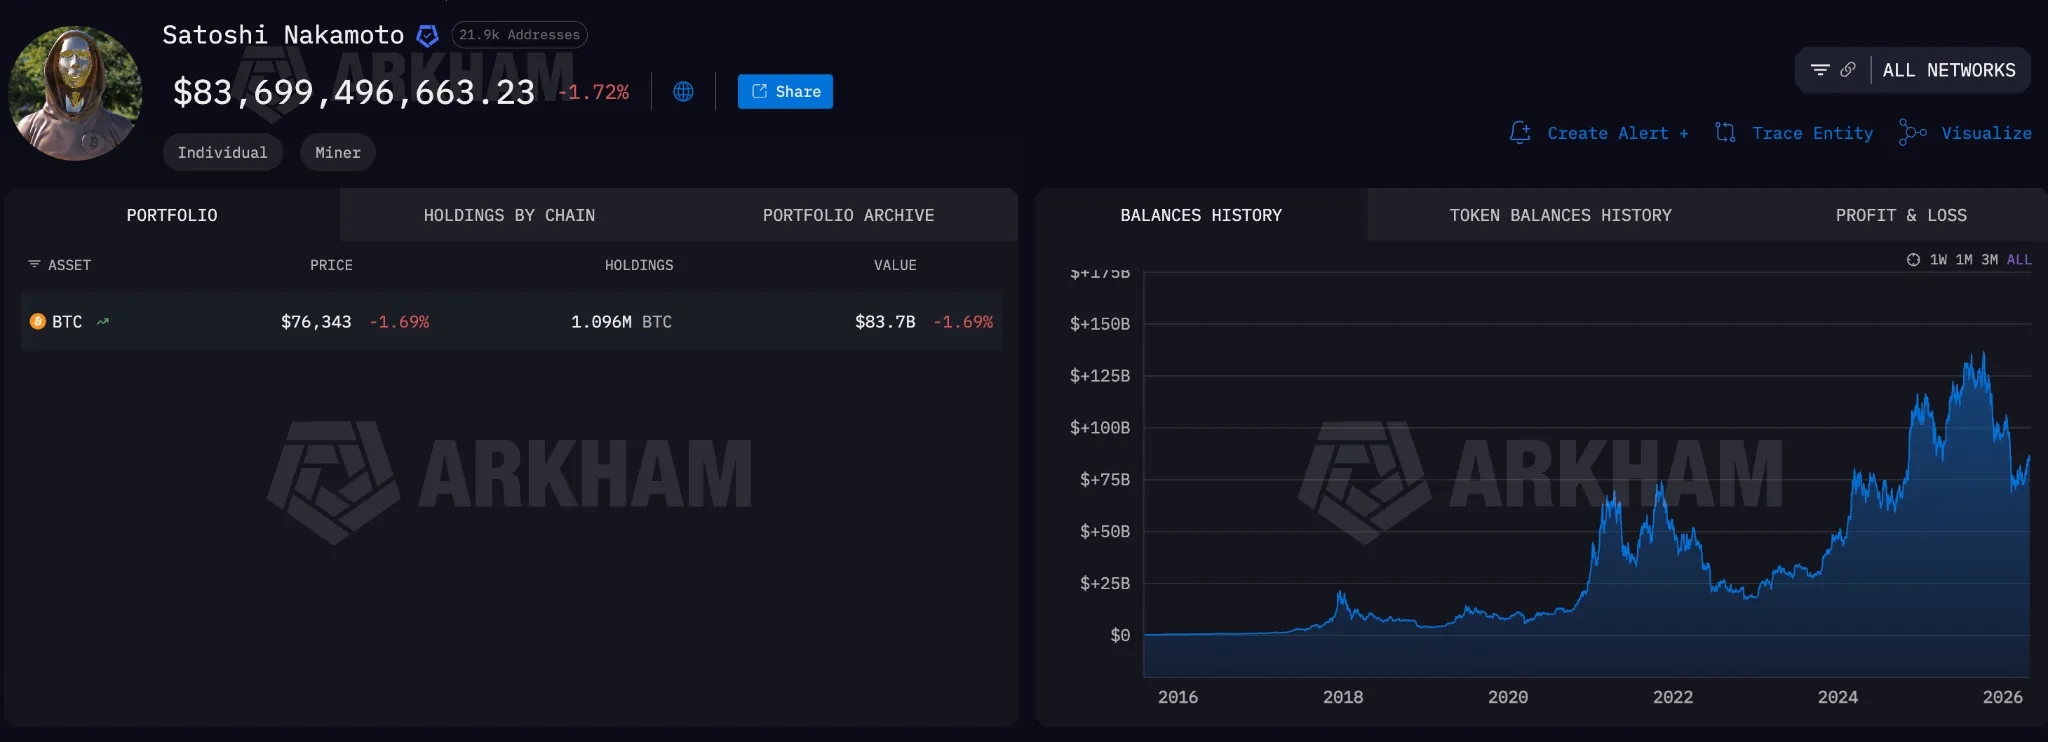Click the Trace Entity icon

pos(1726,132)
